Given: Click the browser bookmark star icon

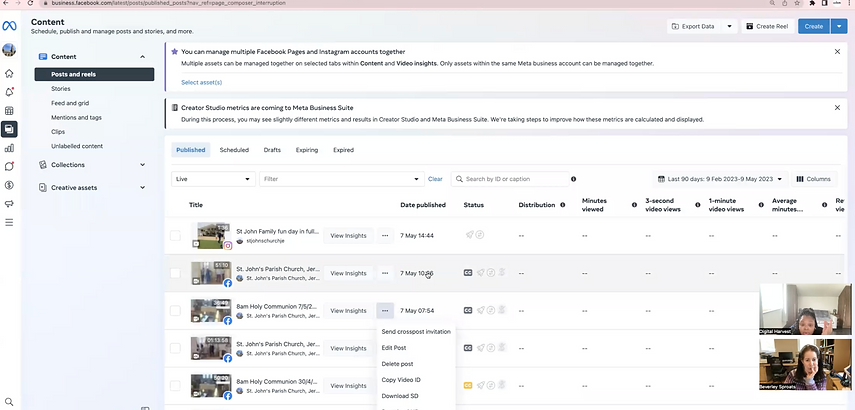Looking at the screenshot, I should (x=797, y=3).
